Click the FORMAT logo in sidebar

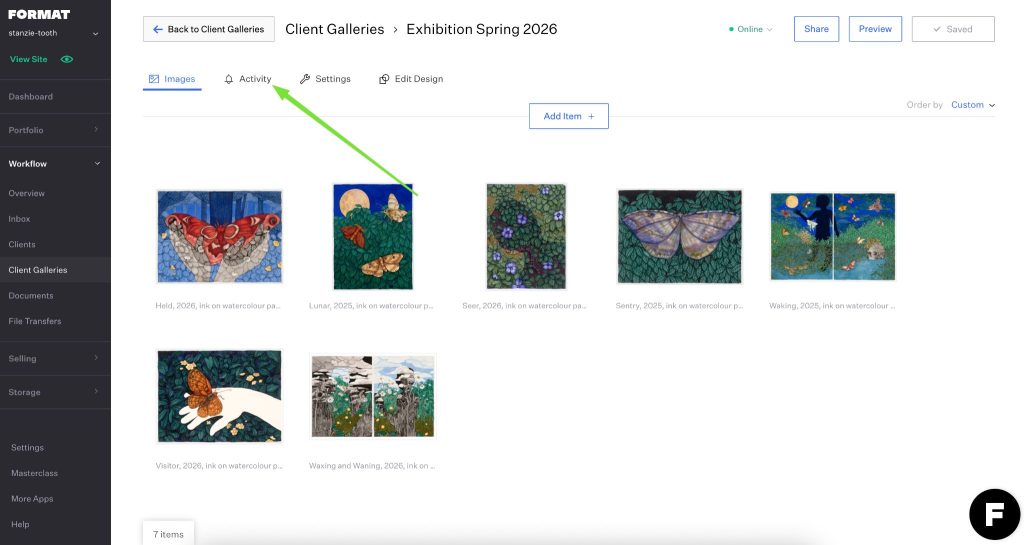(x=39, y=14)
